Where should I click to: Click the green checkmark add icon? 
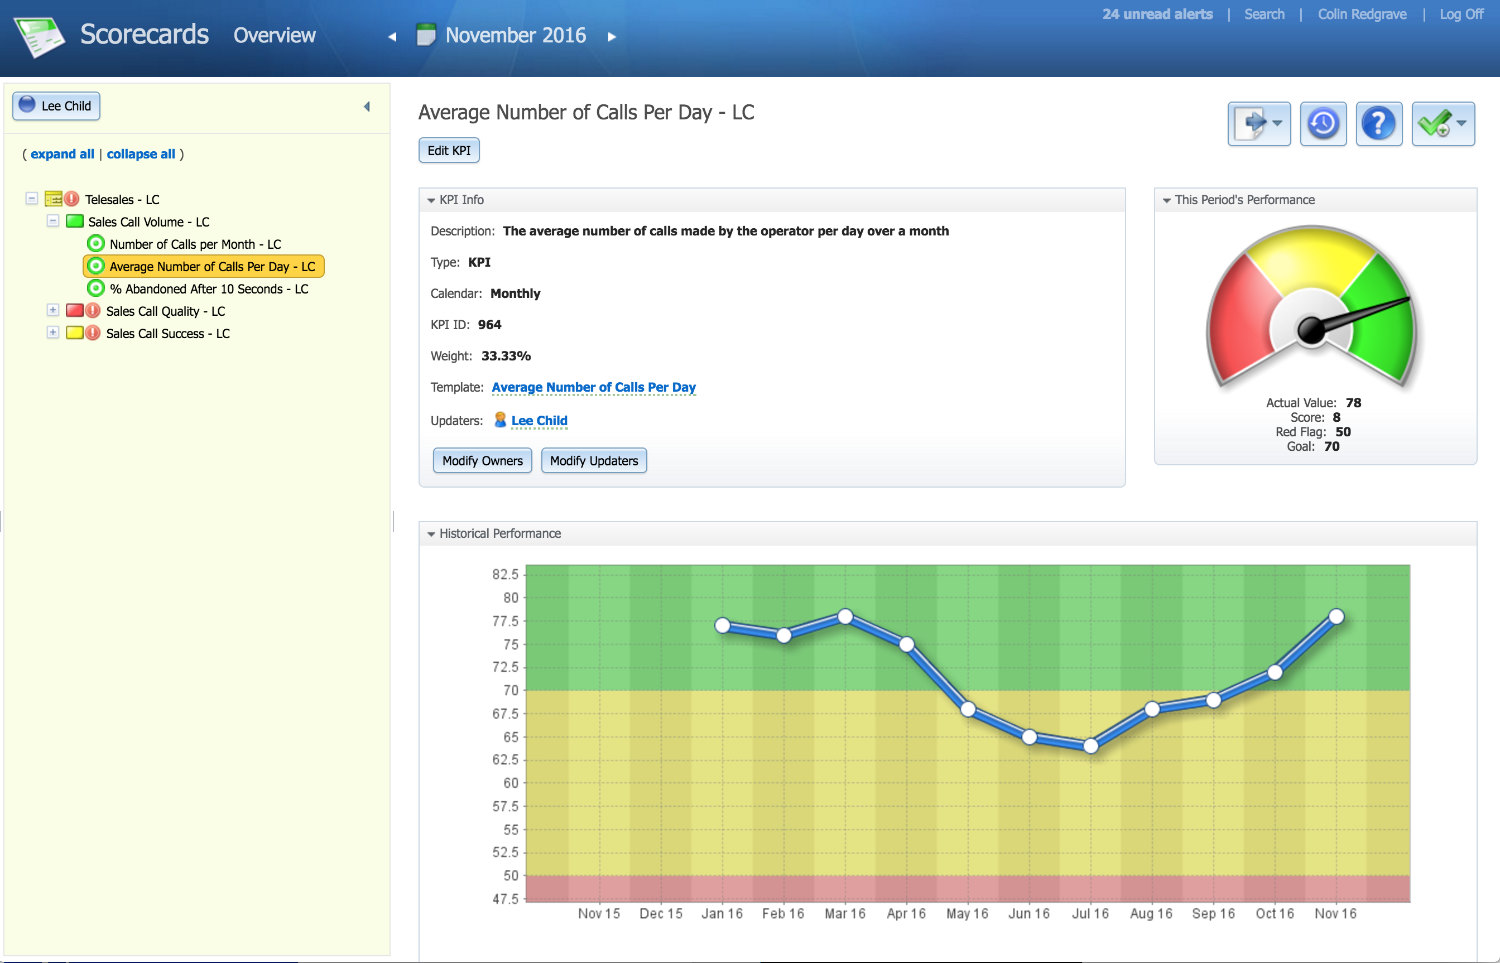point(1443,124)
